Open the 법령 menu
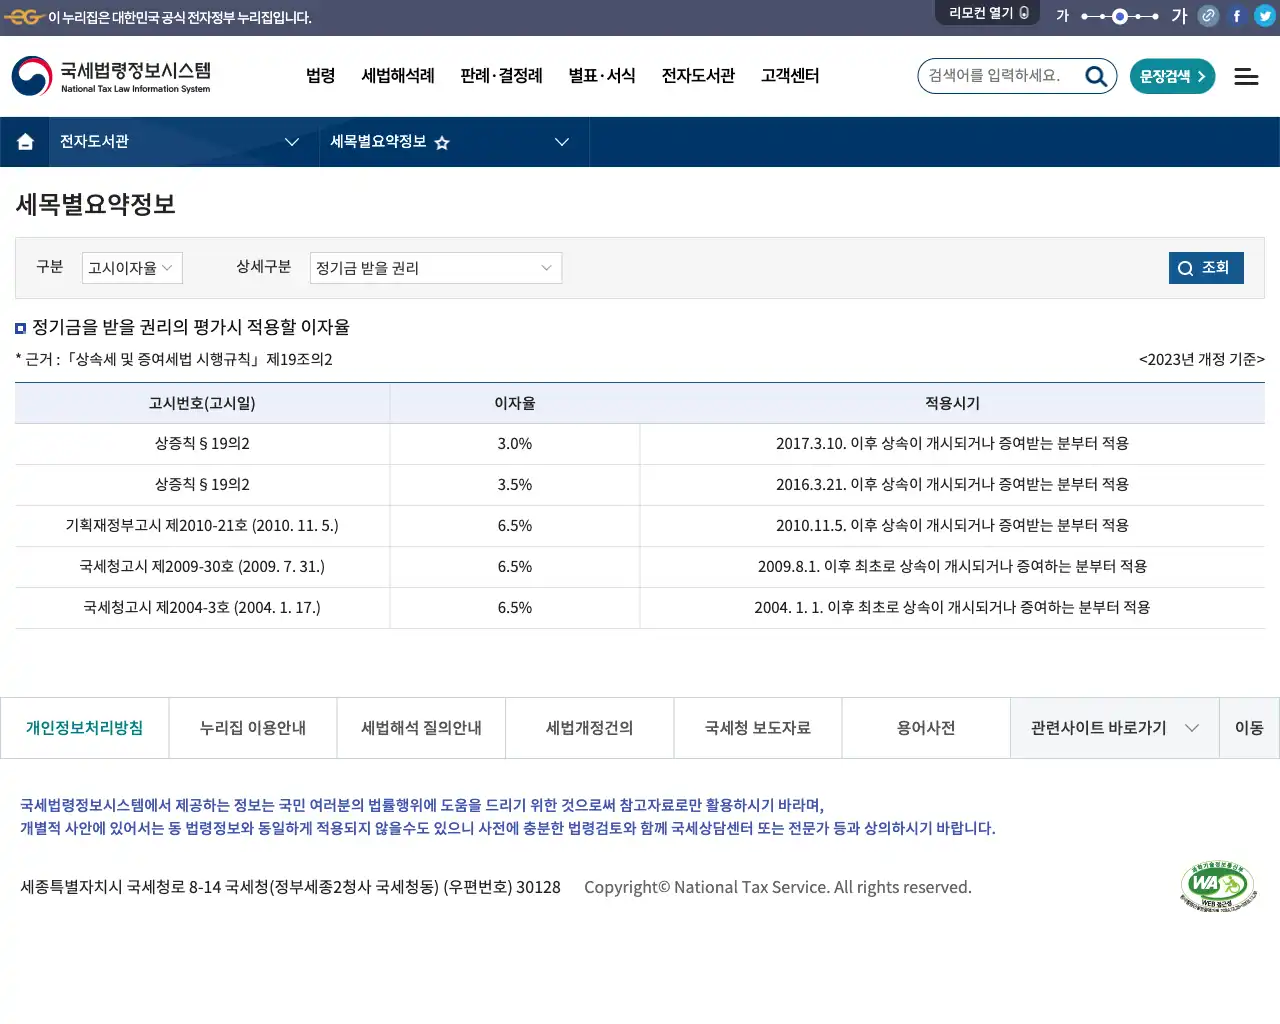The image size is (1280, 1024). click(321, 76)
